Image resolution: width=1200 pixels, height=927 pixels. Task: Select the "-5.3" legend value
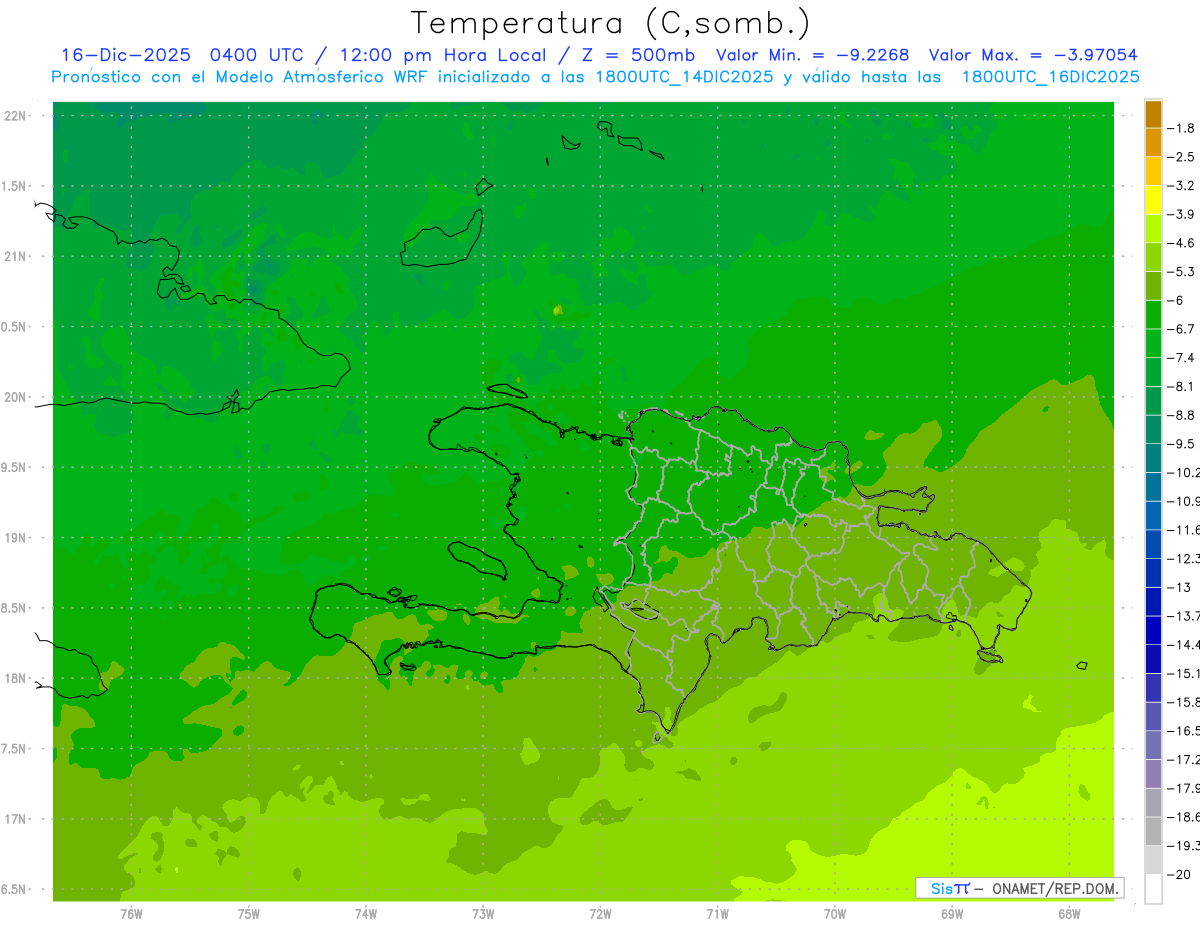[1180, 272]
